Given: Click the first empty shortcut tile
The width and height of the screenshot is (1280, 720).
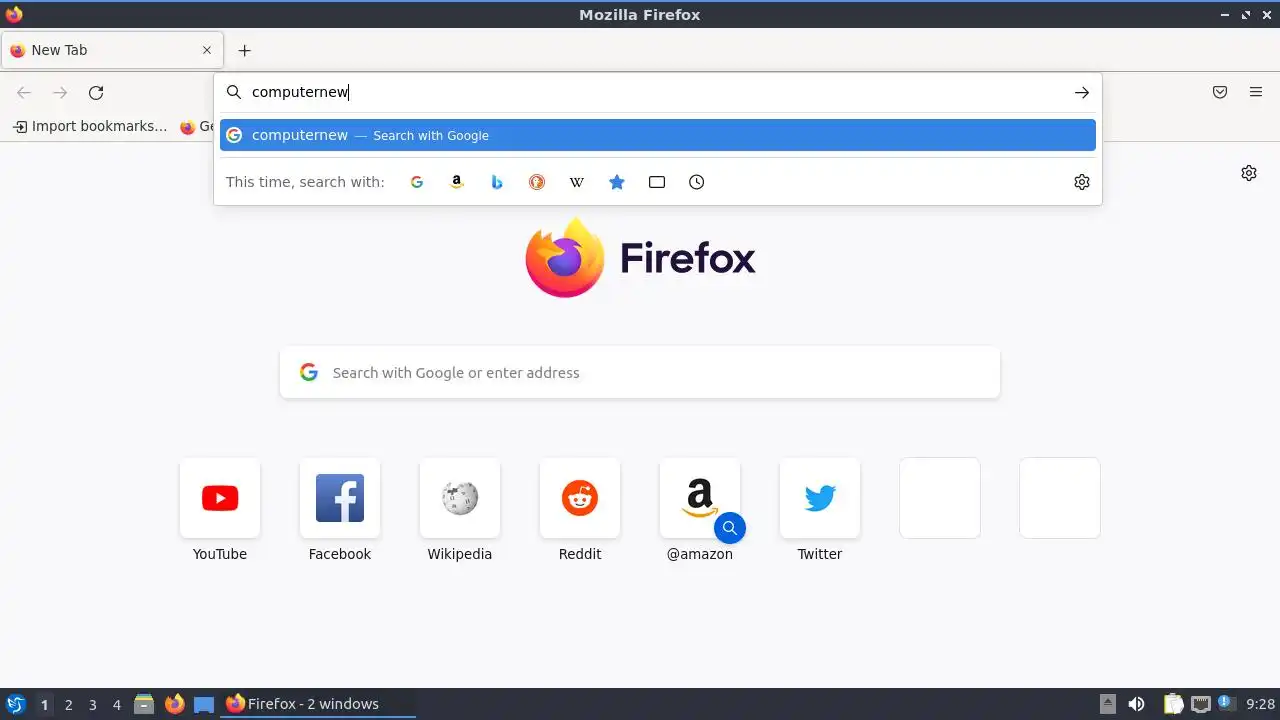Looking at the screenshot, I should (940, 498).
